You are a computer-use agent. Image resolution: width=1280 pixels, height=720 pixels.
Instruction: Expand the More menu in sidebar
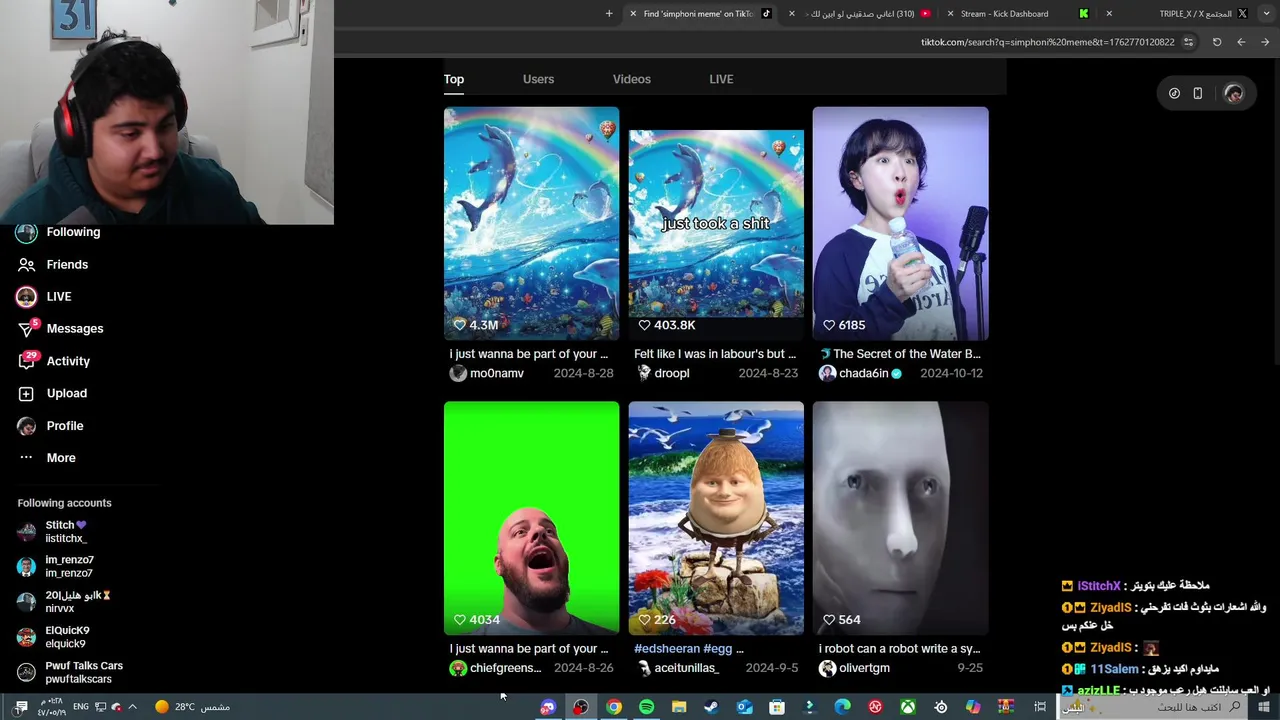pyautogui.click(x=47, y=457)
